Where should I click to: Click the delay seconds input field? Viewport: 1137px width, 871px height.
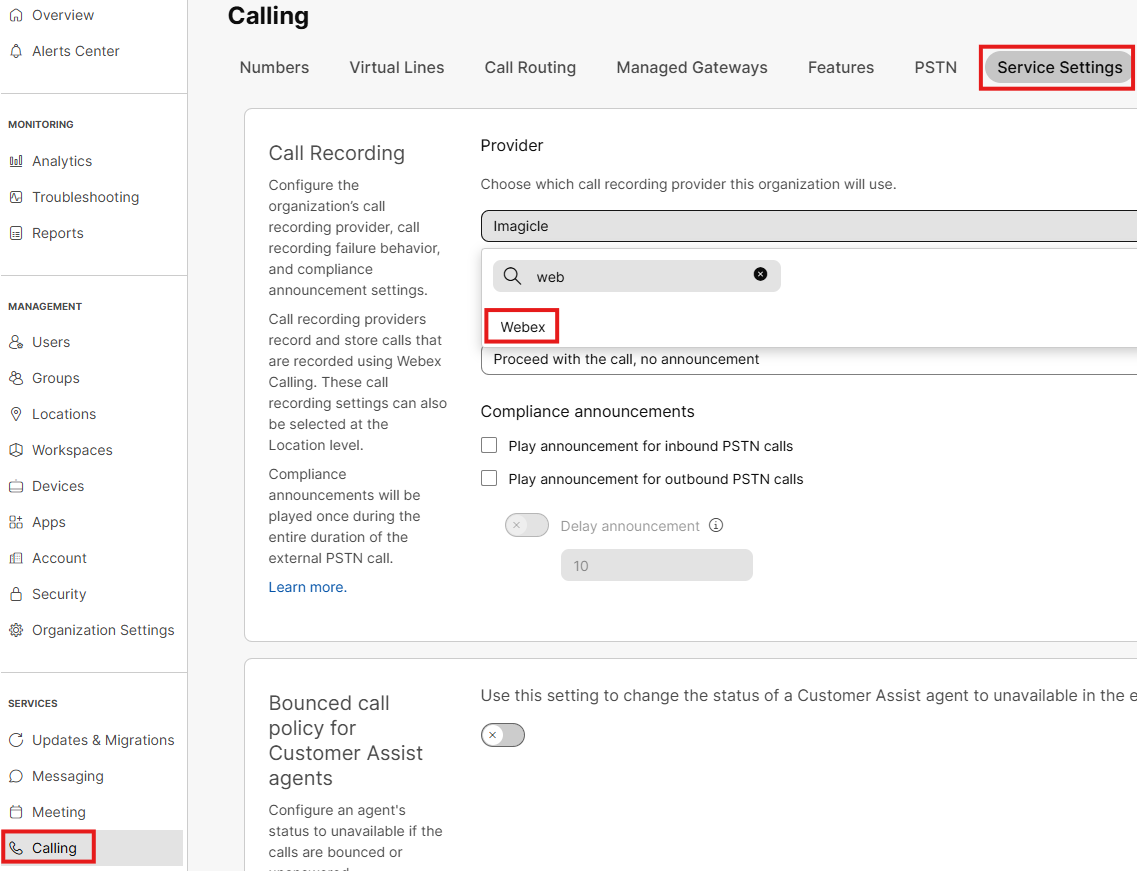coord(656,566)
